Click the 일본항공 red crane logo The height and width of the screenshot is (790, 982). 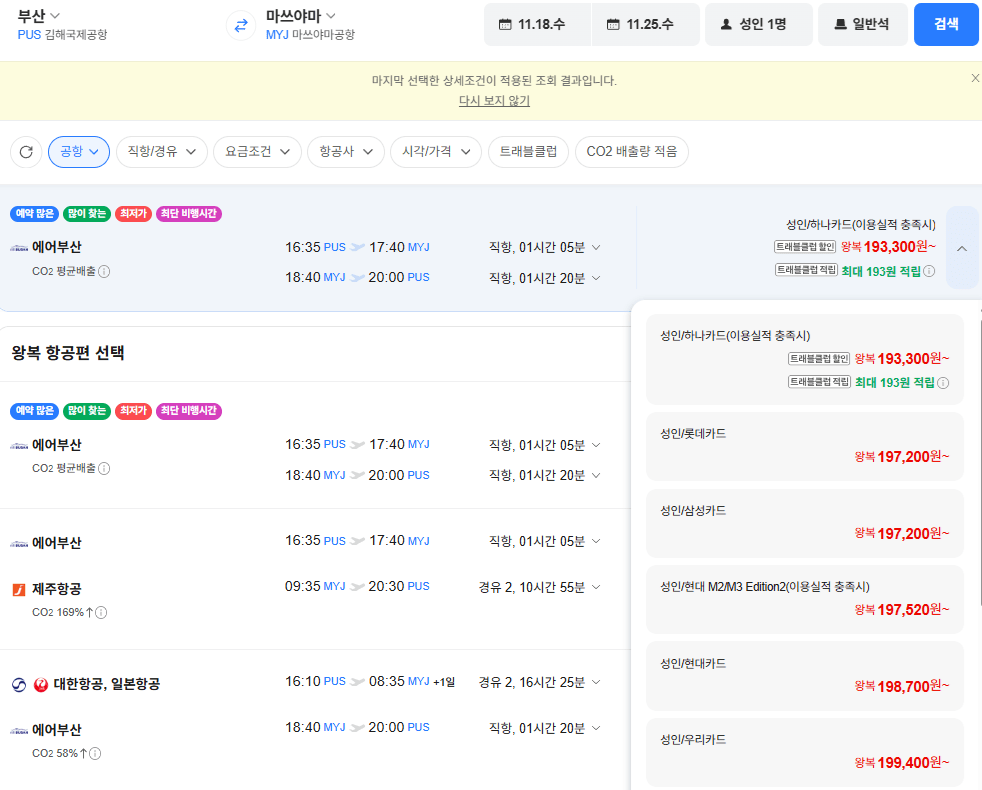(x=41, y=685)
